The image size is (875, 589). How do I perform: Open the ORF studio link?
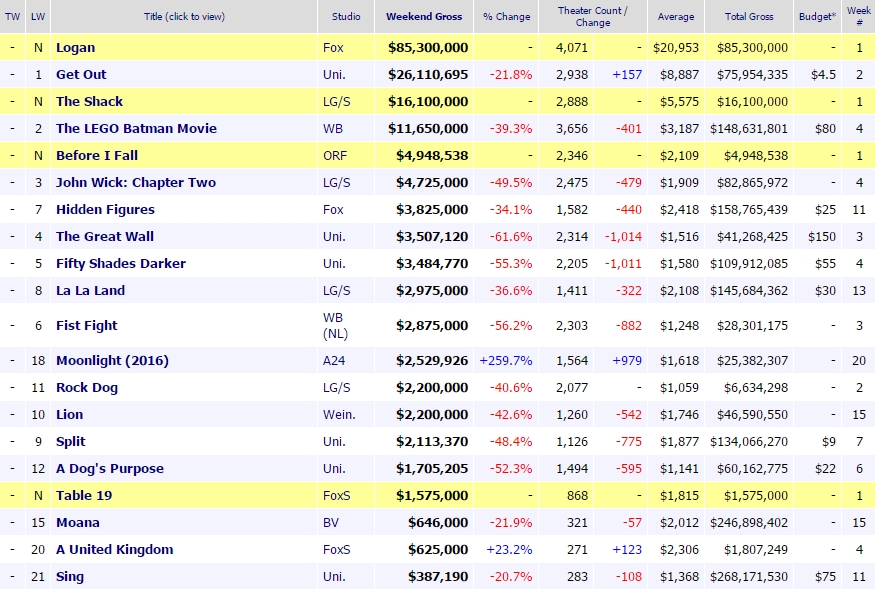point(335,155)
